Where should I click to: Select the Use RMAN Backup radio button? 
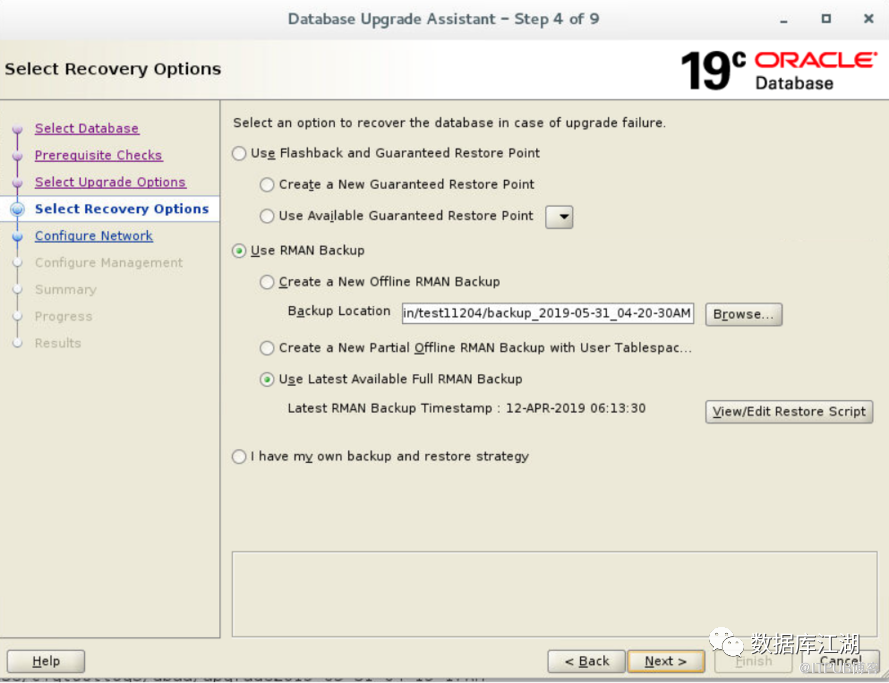coord(239,251)
